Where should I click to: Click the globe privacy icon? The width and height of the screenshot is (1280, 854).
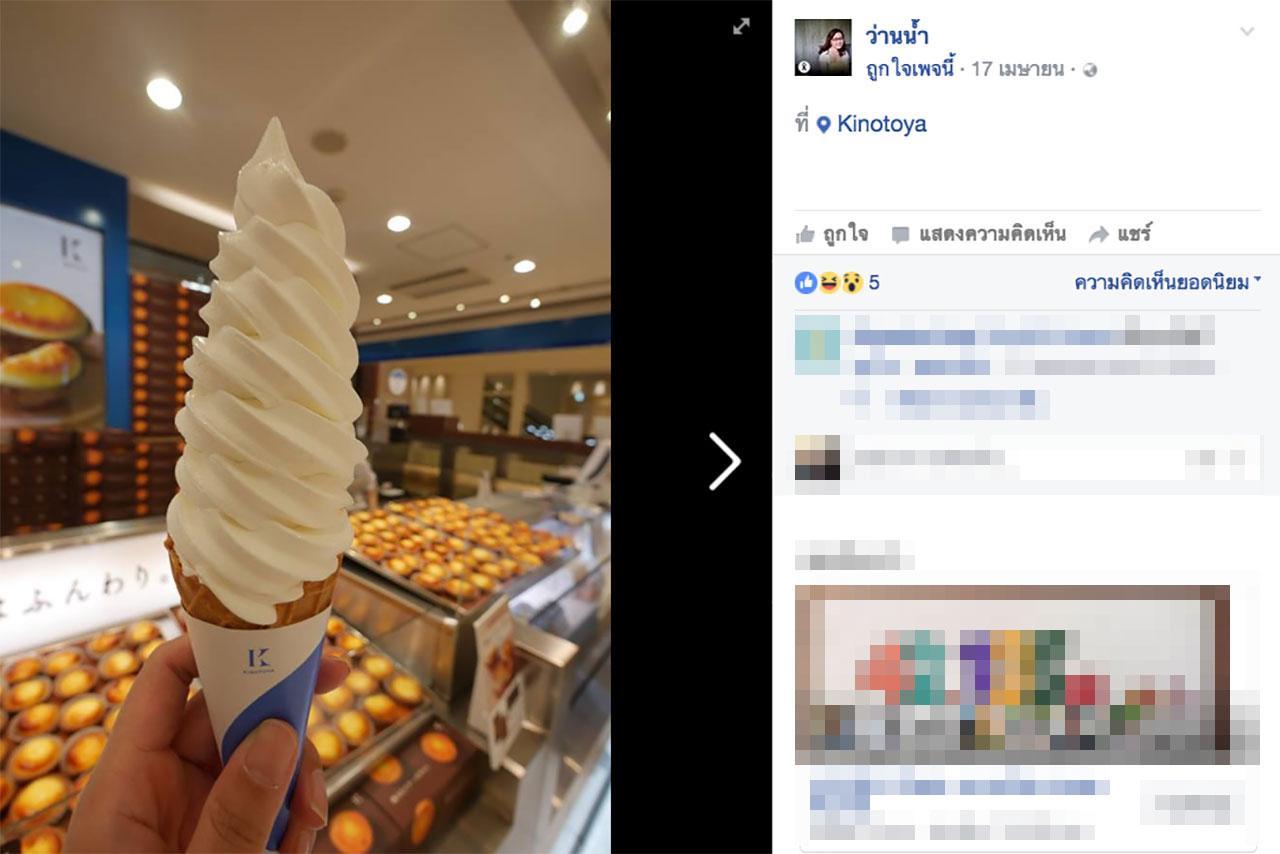tap(1090, 70)
